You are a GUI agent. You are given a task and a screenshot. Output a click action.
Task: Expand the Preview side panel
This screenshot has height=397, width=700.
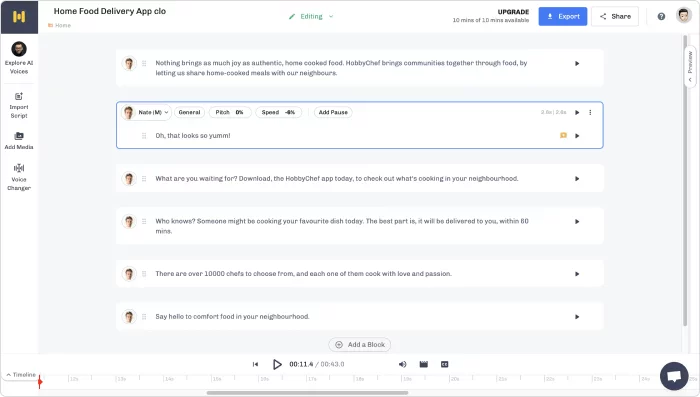690,67
